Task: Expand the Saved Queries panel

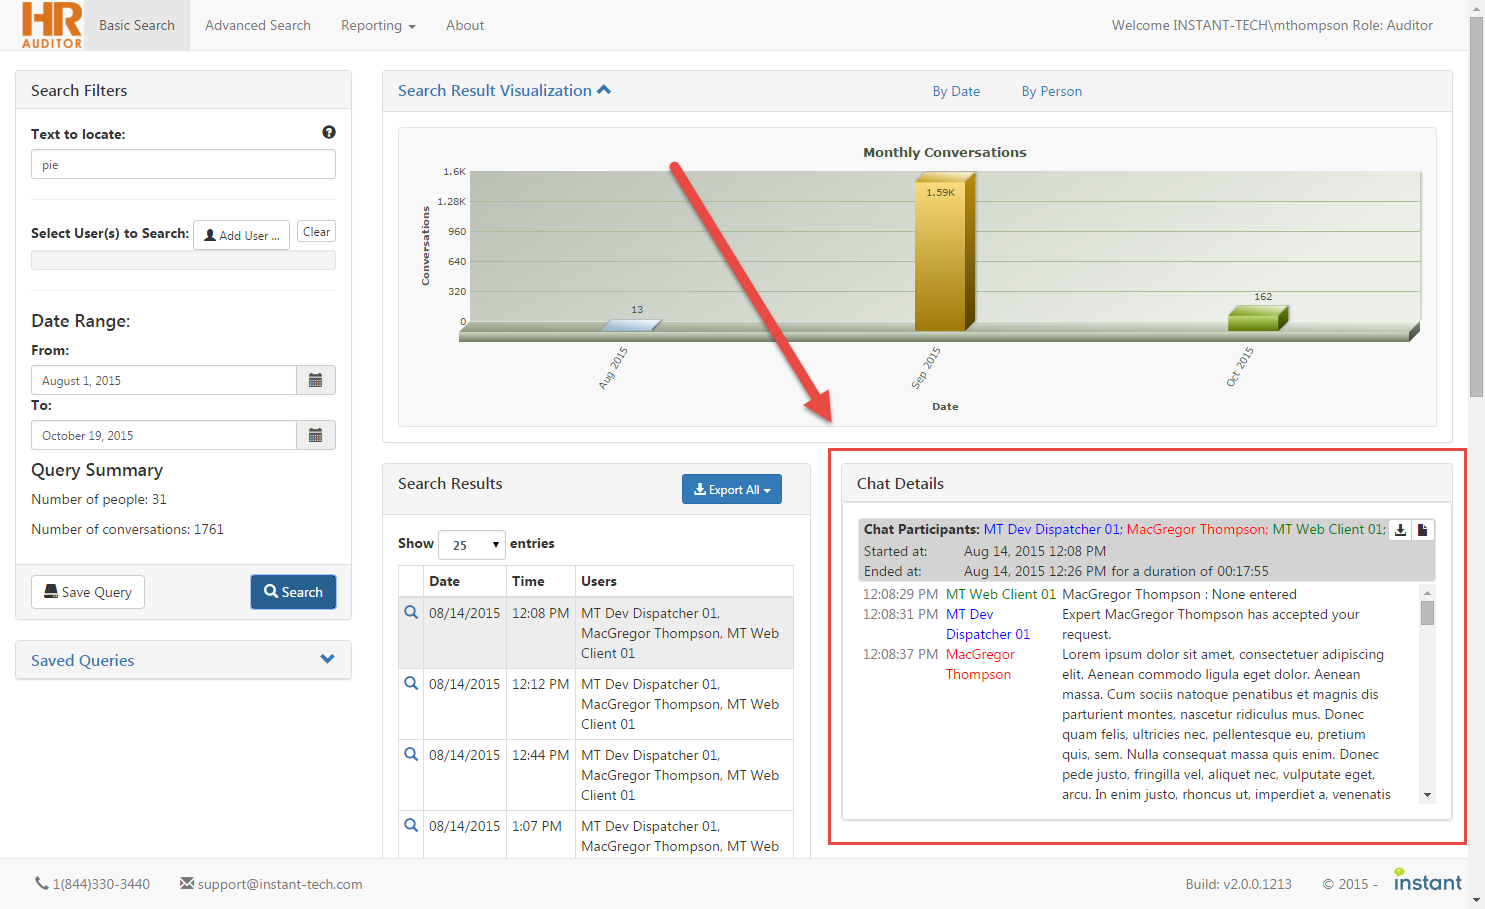Action: [327, 659]
